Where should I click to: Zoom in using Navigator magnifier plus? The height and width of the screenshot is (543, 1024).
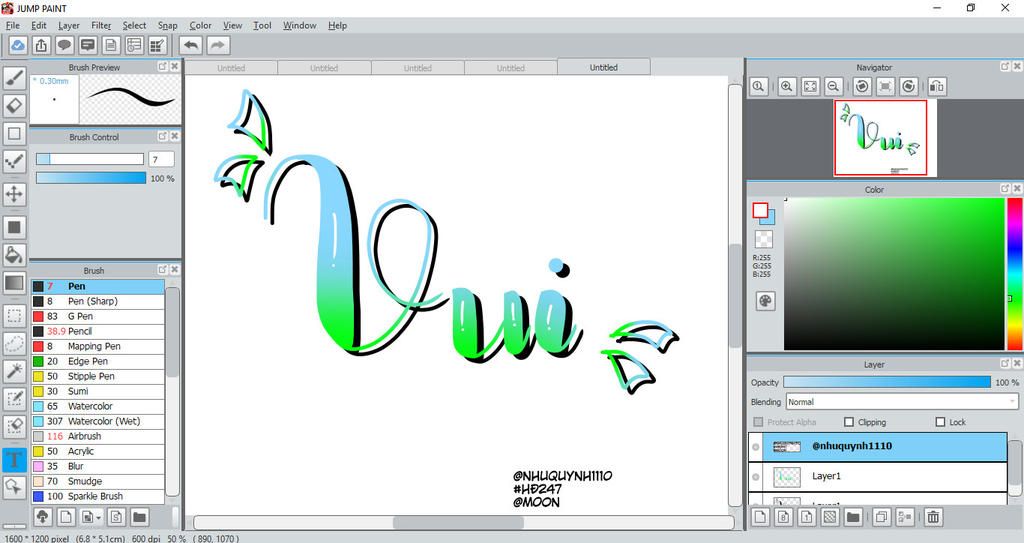(x=786, y=86)
